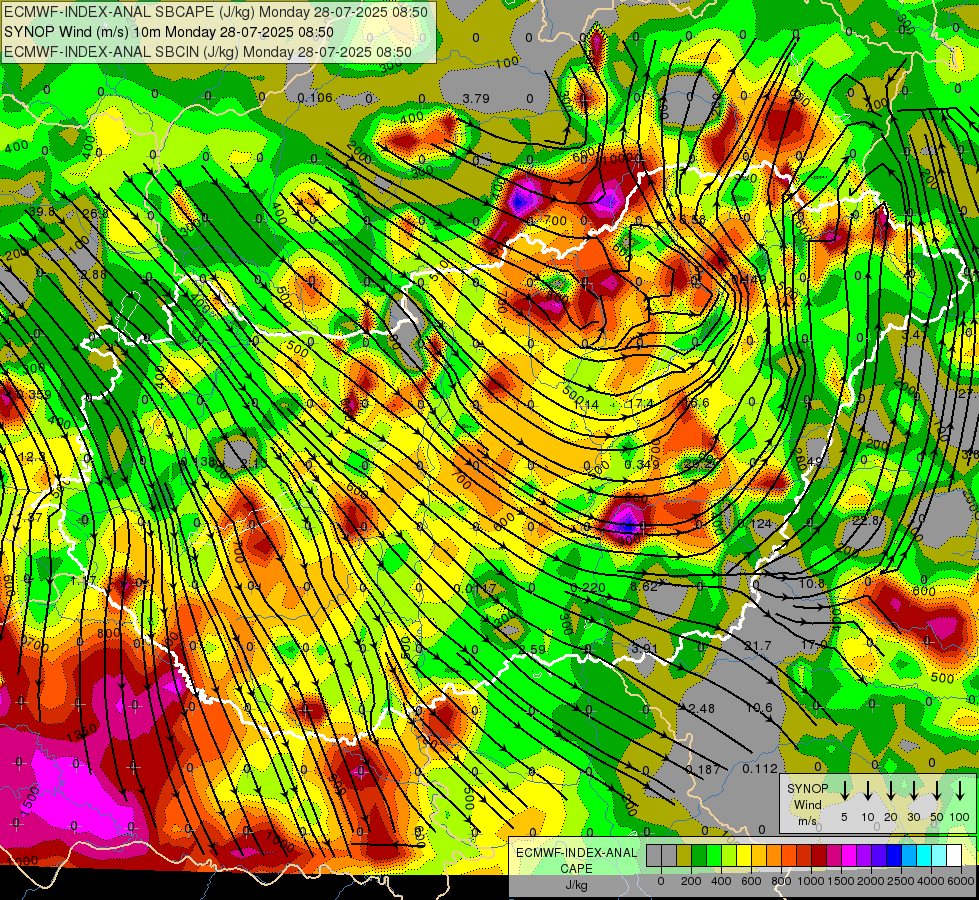Screen dimensions: 979x900
Task: Click the 4000 tick in the CAPE legend
Action: (930, 881)
